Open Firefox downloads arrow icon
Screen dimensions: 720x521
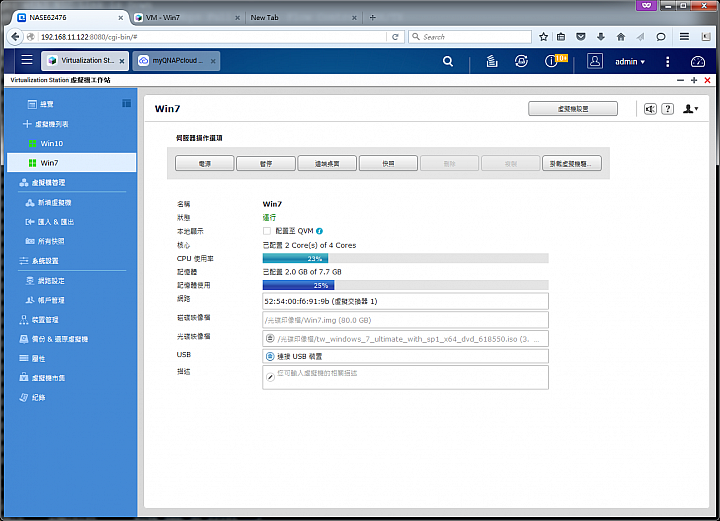click(601, 37)
